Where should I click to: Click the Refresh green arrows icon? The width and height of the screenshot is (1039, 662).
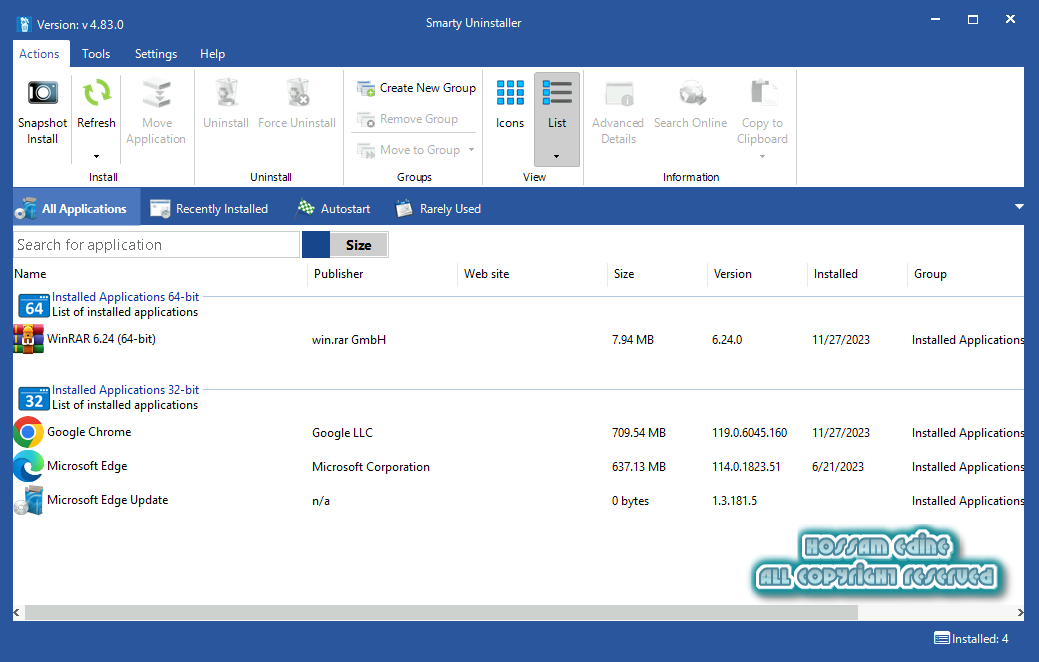97,93
